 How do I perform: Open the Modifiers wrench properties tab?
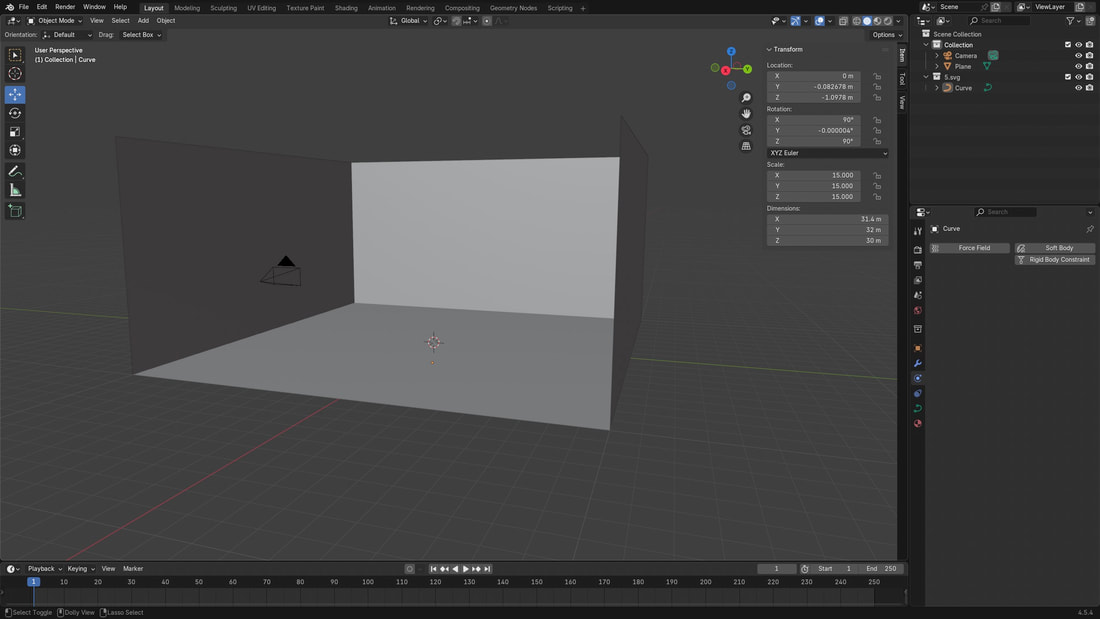(918, 363)
